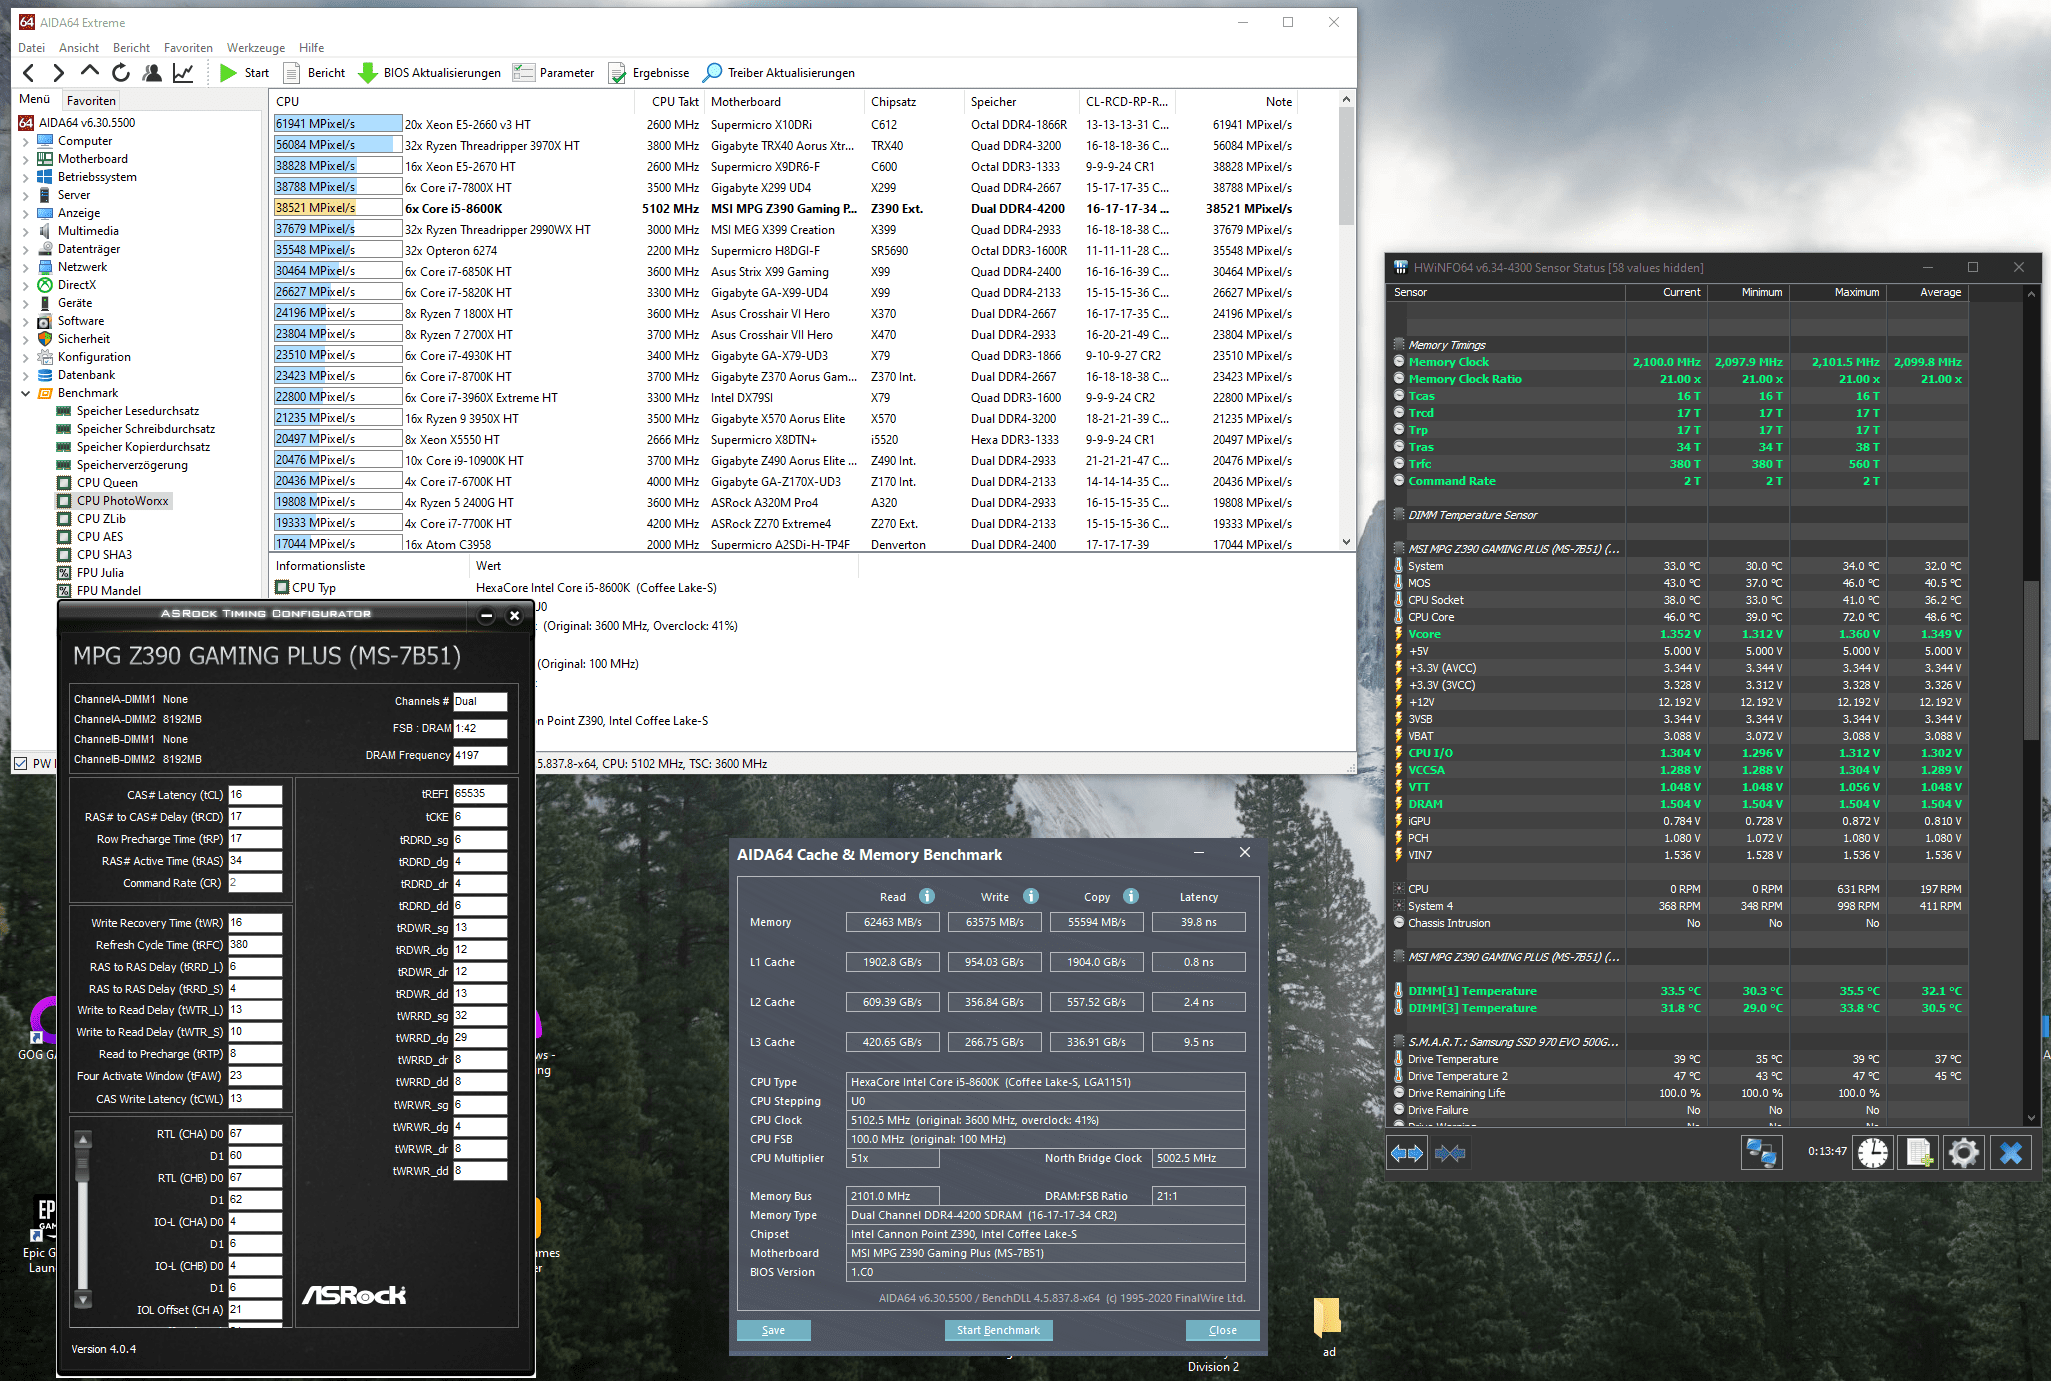2051x1381 pixels.
Task: Click the tREFI value field in Timing Configurator
Action: tap(480, 794)
